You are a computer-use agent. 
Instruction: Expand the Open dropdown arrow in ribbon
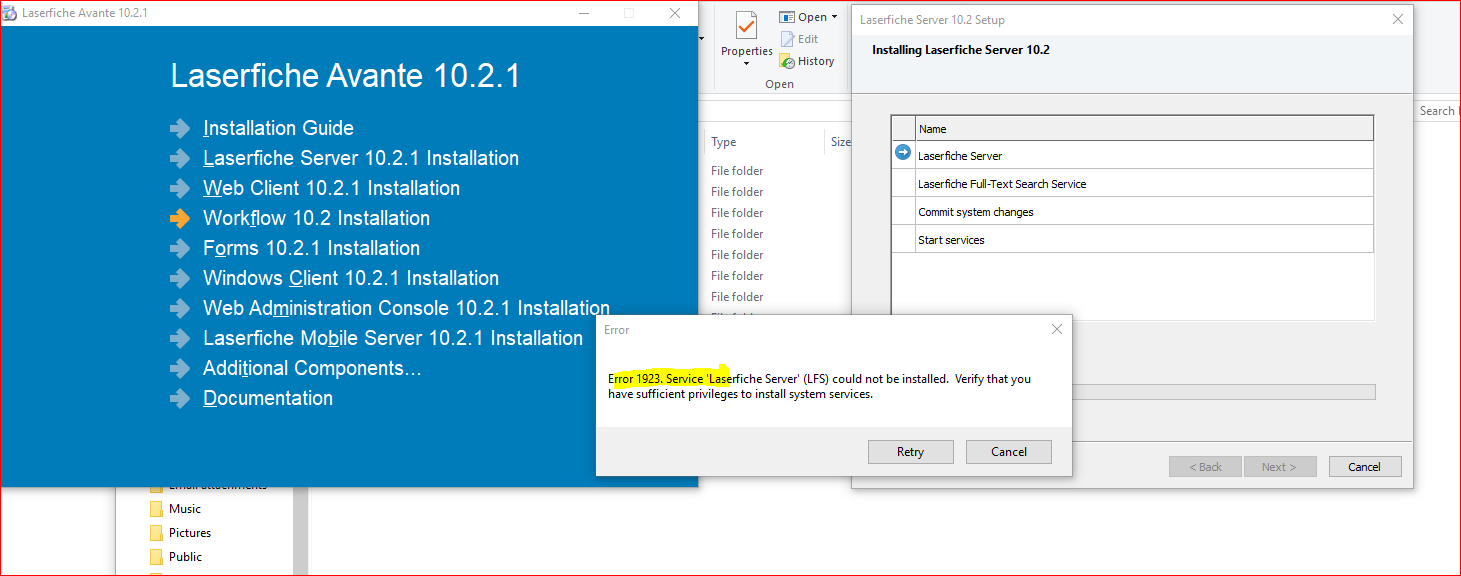pyautogui.click(x=834, y=17)
